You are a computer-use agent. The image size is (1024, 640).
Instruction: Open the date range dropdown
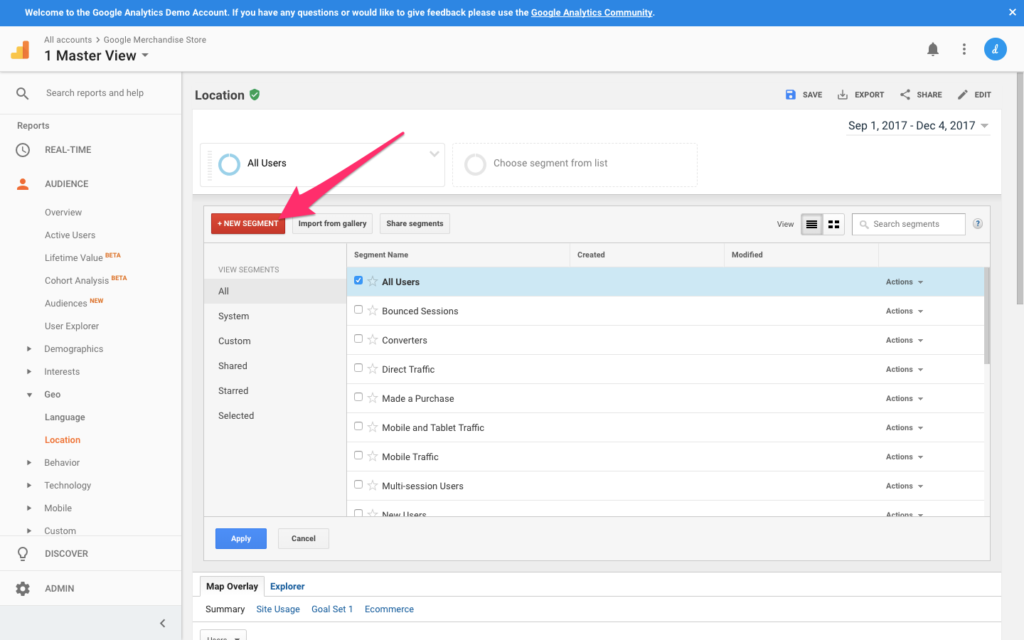pos(918,126)
